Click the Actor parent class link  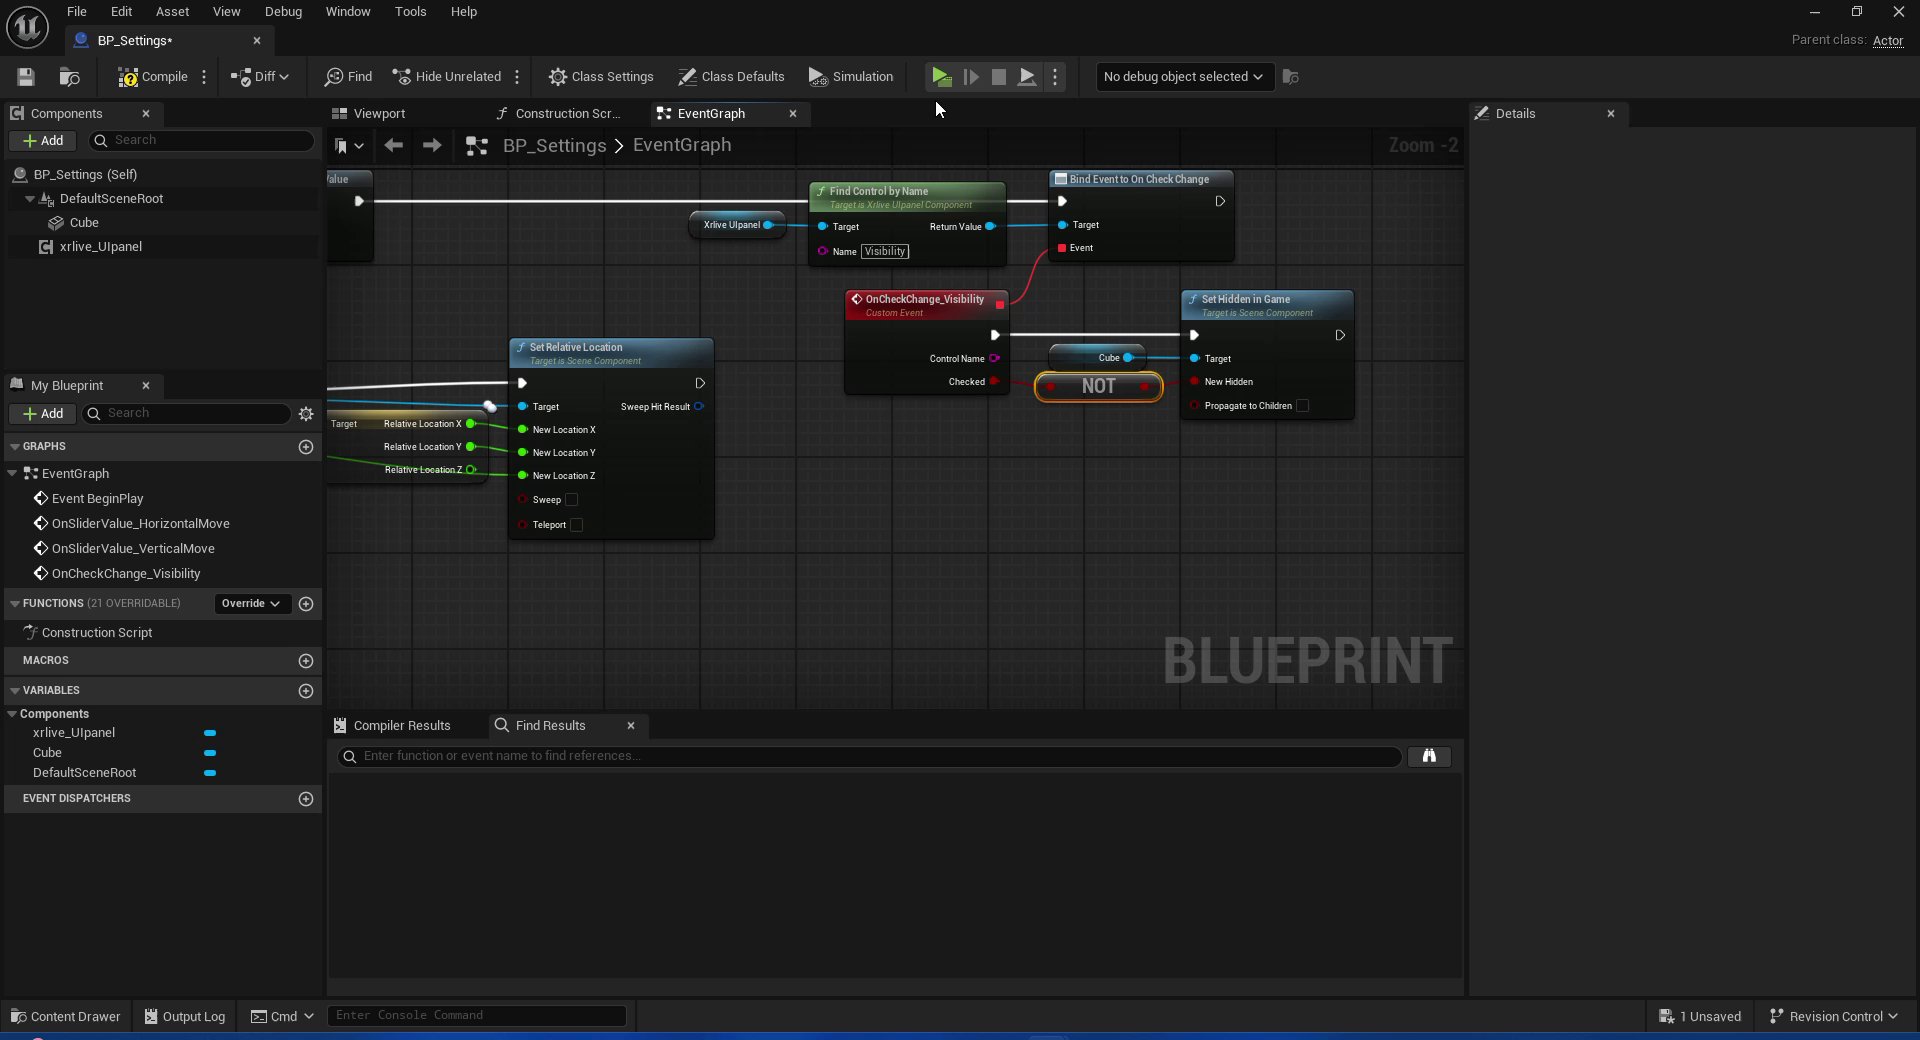[x=1888, y=41]
